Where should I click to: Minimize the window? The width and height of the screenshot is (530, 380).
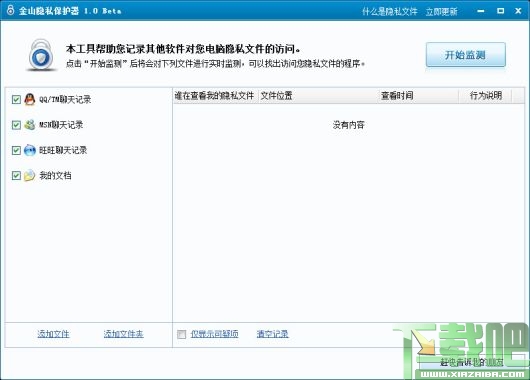pyautogui.click(x=481, y=11)
